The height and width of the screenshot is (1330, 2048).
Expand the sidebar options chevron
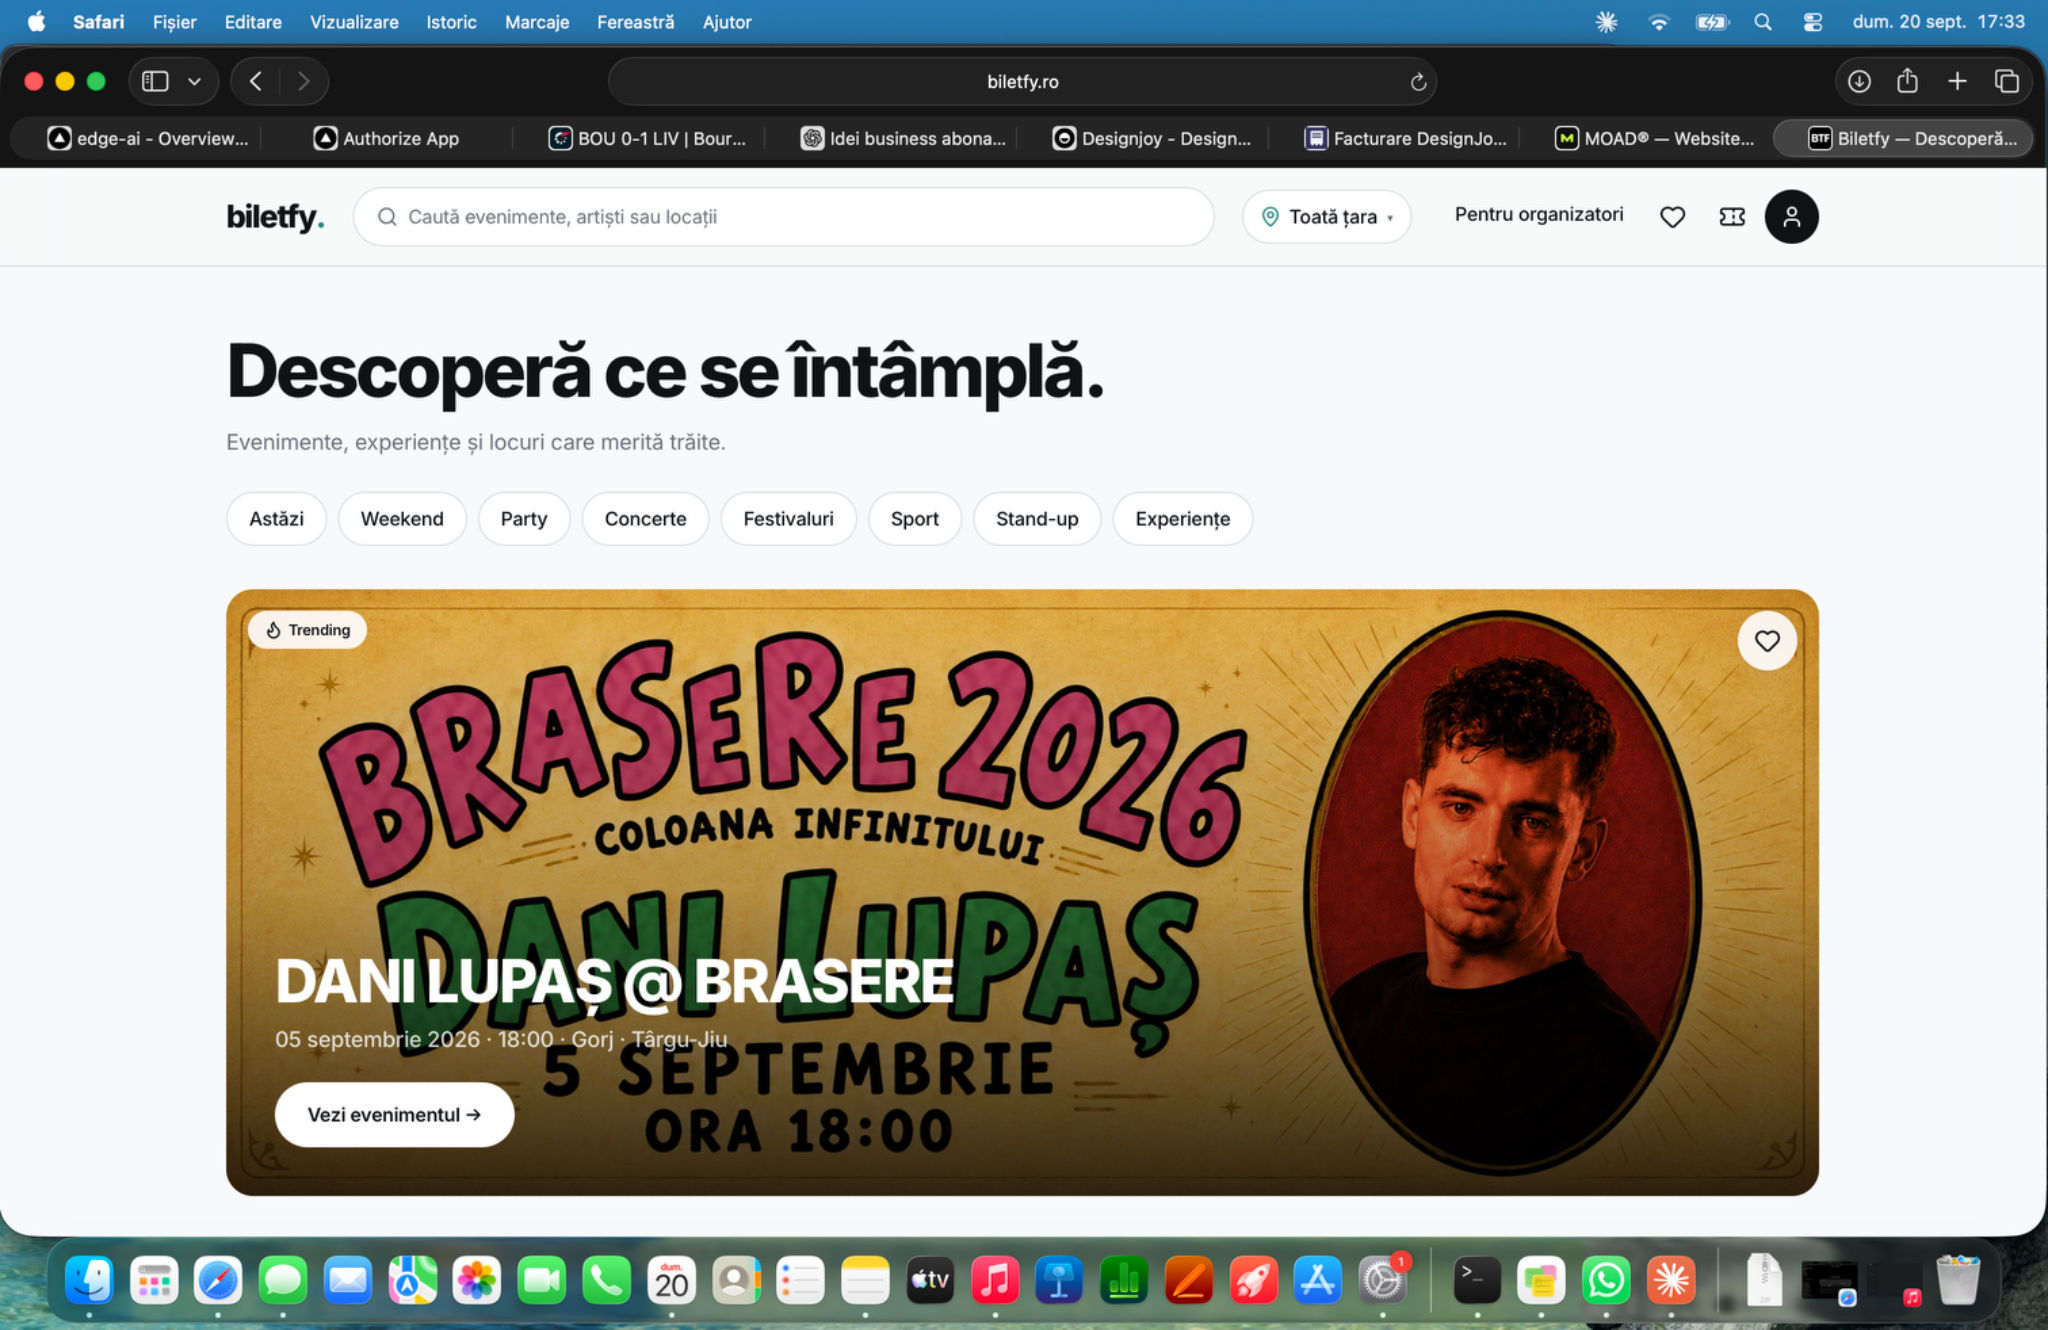(x=195, y=81)
